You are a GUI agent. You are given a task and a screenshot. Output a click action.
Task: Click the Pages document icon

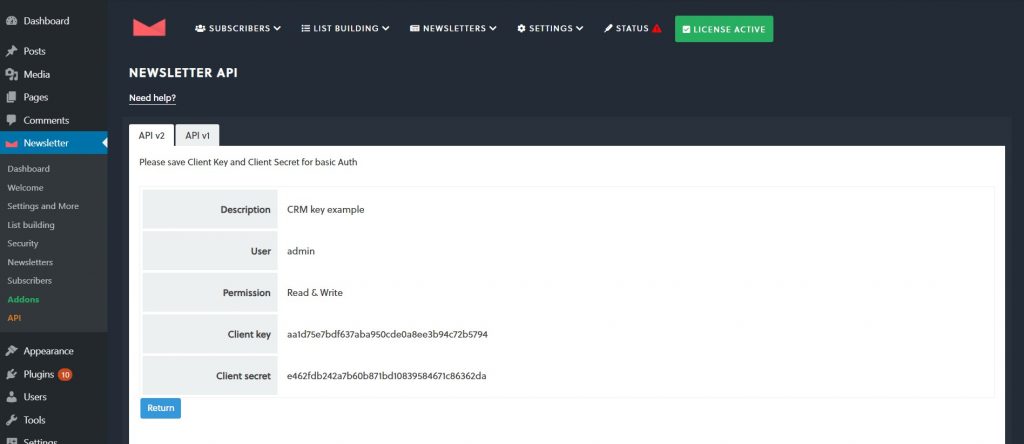pyautogui.click(x=12, y=97)
